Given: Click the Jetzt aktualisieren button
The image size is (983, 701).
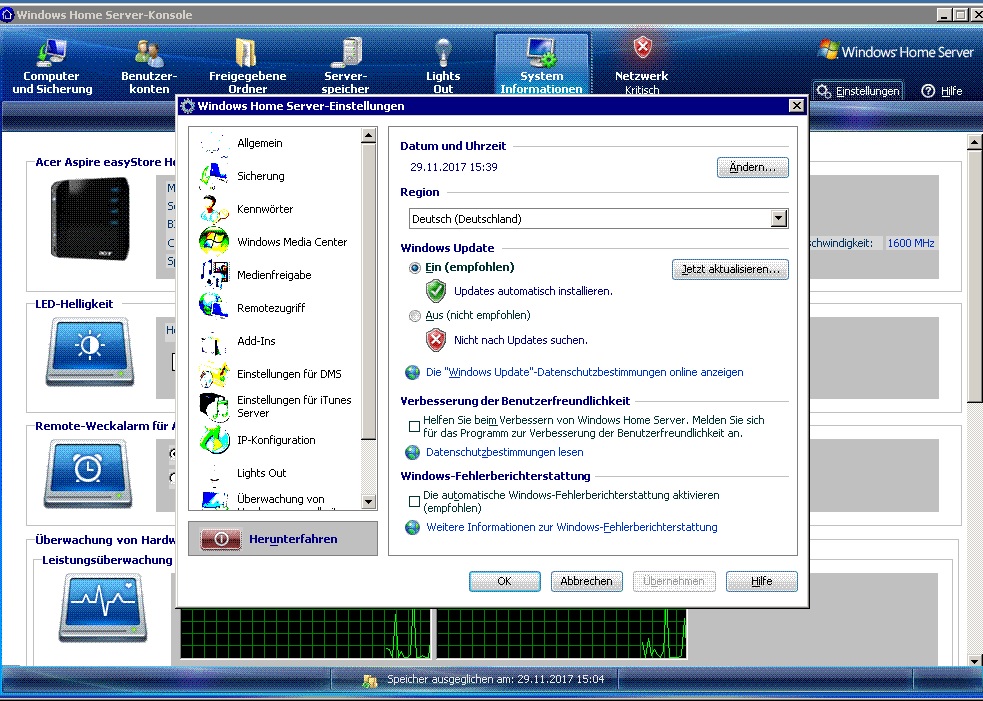Looking at the screenshot, I should pyautogui.click(x=730, y=270).
